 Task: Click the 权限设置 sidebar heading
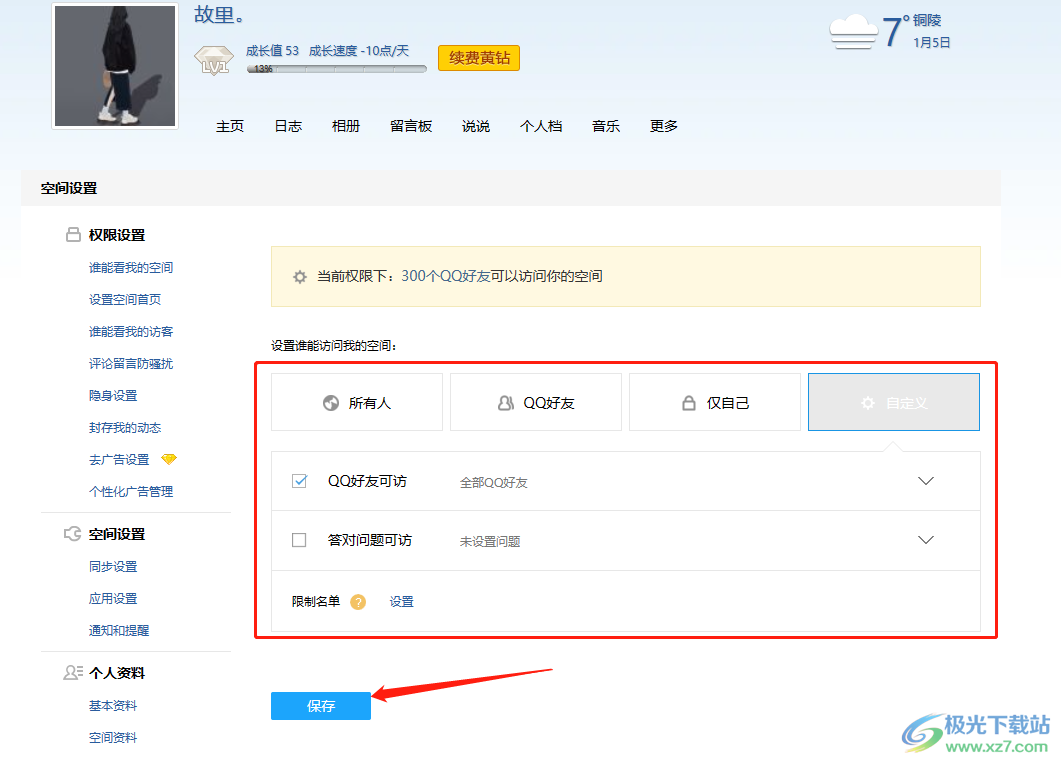(117, 235)
